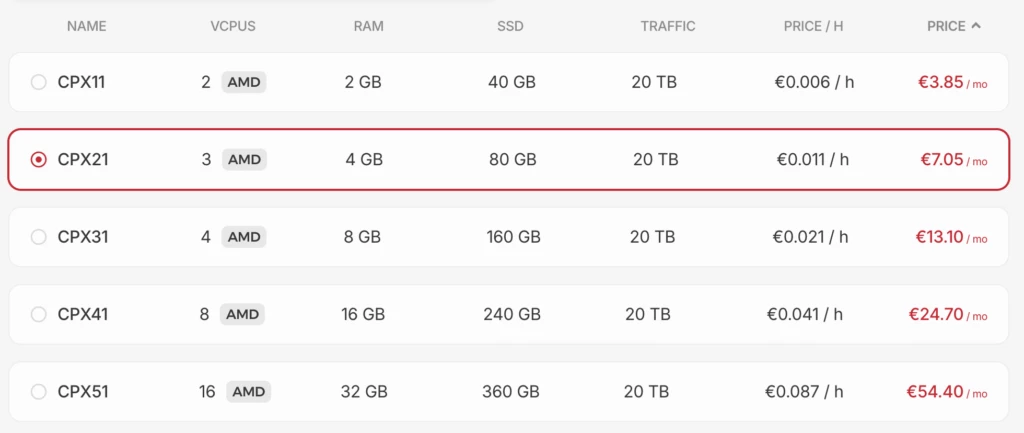
Task: Sort by RAM column header
Action: point(368,26)
